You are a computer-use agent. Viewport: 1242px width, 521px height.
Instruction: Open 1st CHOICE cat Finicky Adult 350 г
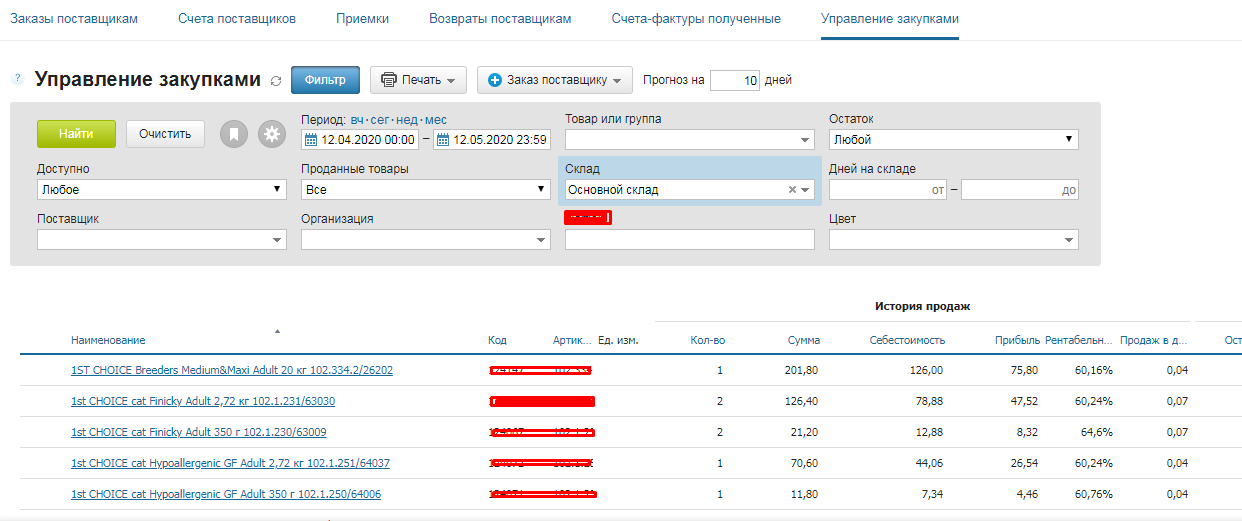(198, 432)
